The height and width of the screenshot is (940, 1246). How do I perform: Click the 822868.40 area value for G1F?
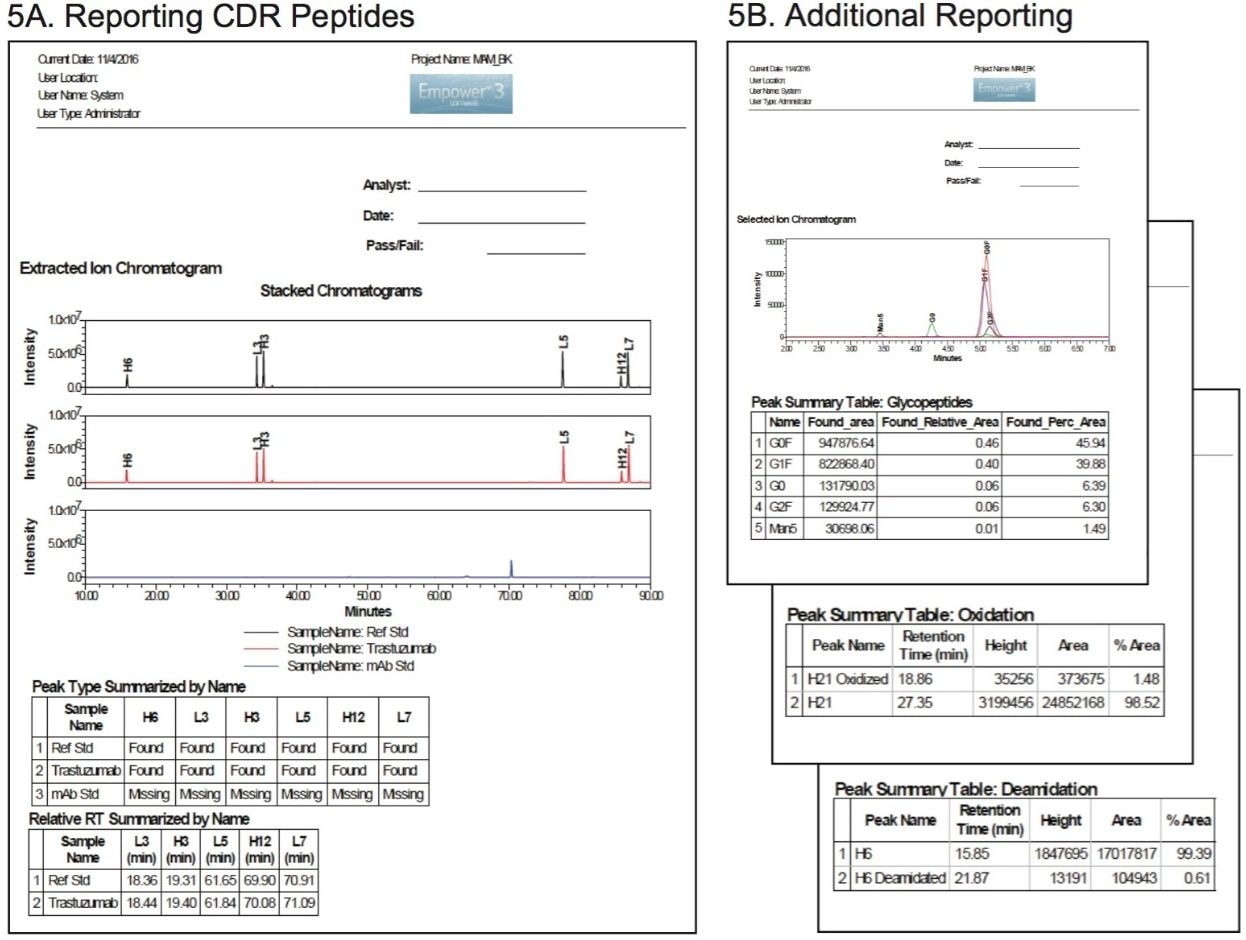point(841,464)
